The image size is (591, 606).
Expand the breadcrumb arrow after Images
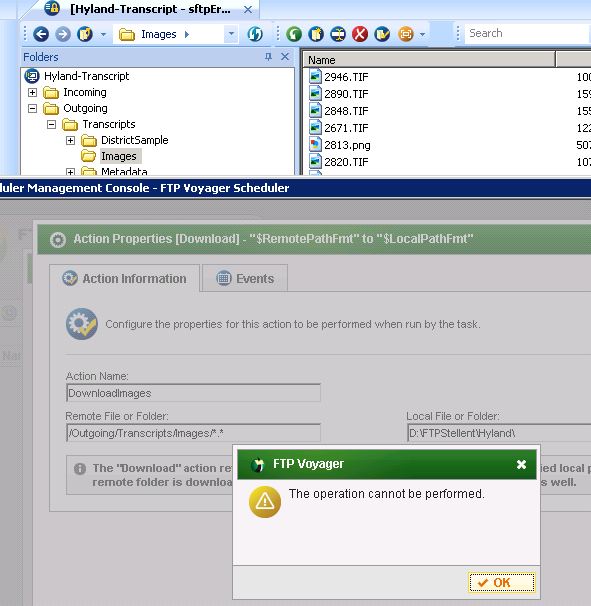(187, 34)
